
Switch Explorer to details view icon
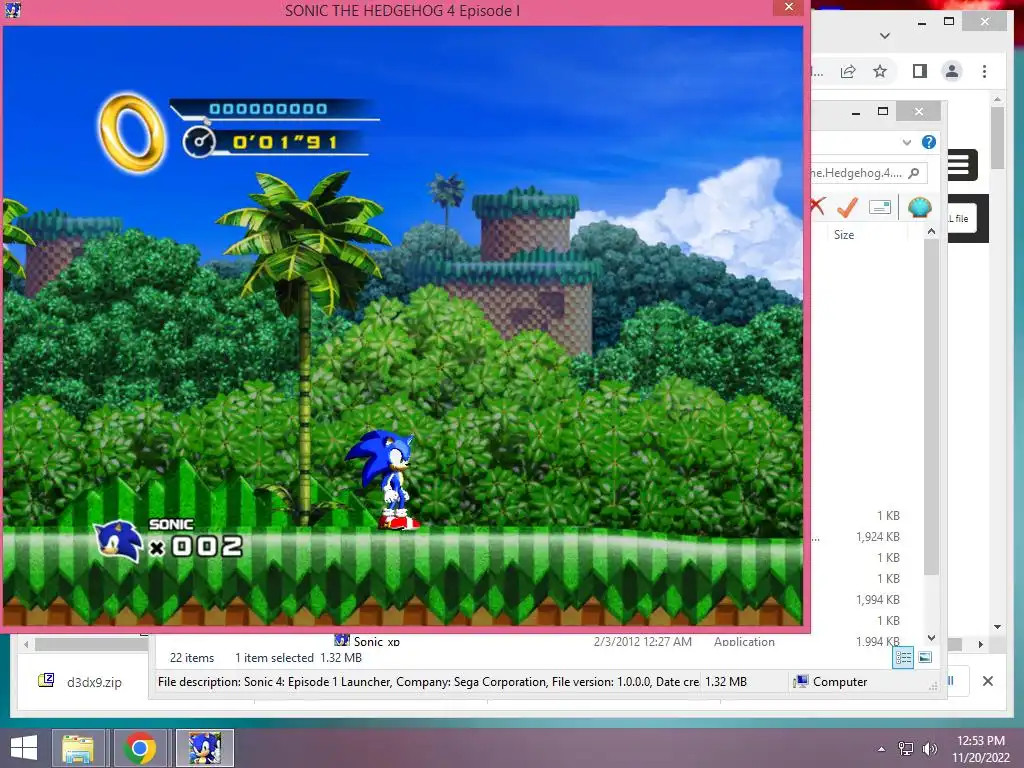[x=903, y=658]
